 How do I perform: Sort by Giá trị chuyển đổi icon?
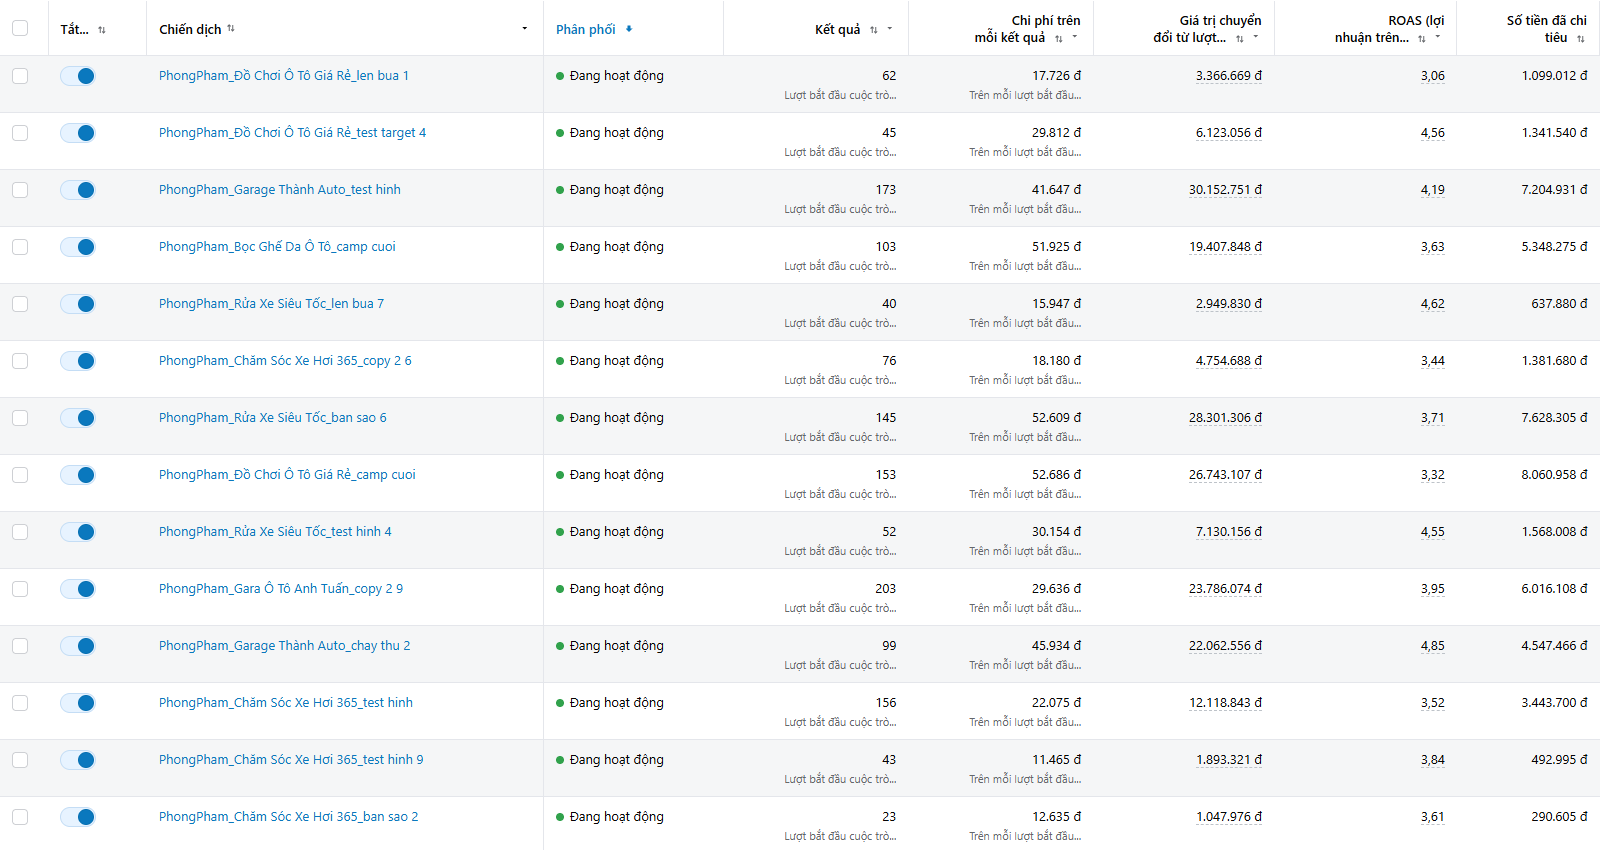coord(1240,38)
